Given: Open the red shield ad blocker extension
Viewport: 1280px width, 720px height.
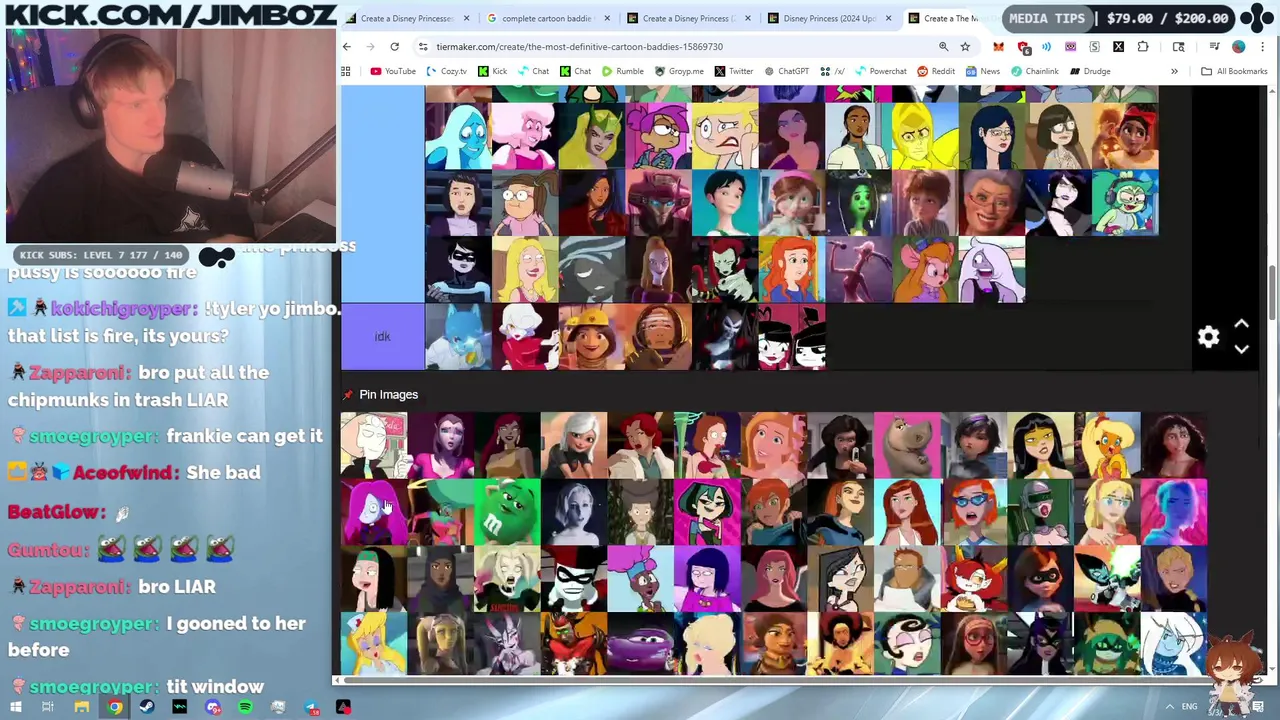Looking at the screenshot, I should pyautogui.click(x=1022, y=46).
